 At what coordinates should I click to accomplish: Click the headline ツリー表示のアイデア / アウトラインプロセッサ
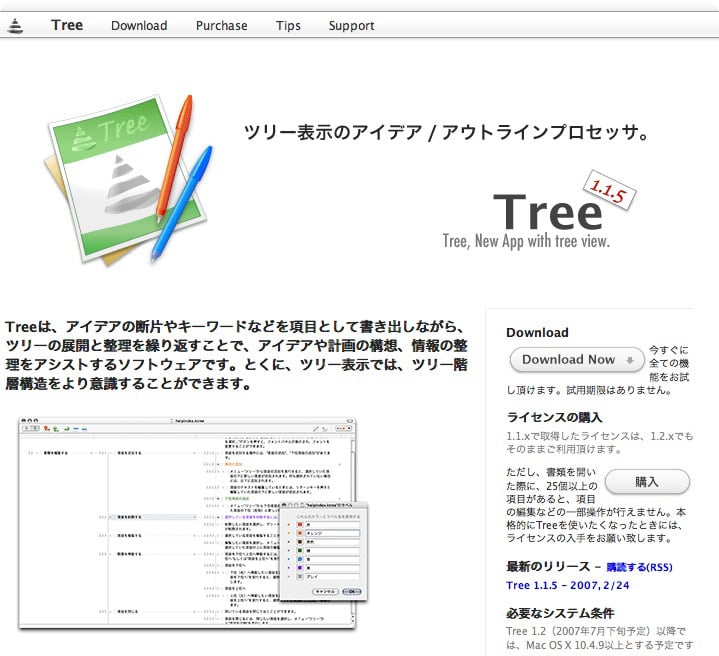pyautogui.click(x=447, y=132)
